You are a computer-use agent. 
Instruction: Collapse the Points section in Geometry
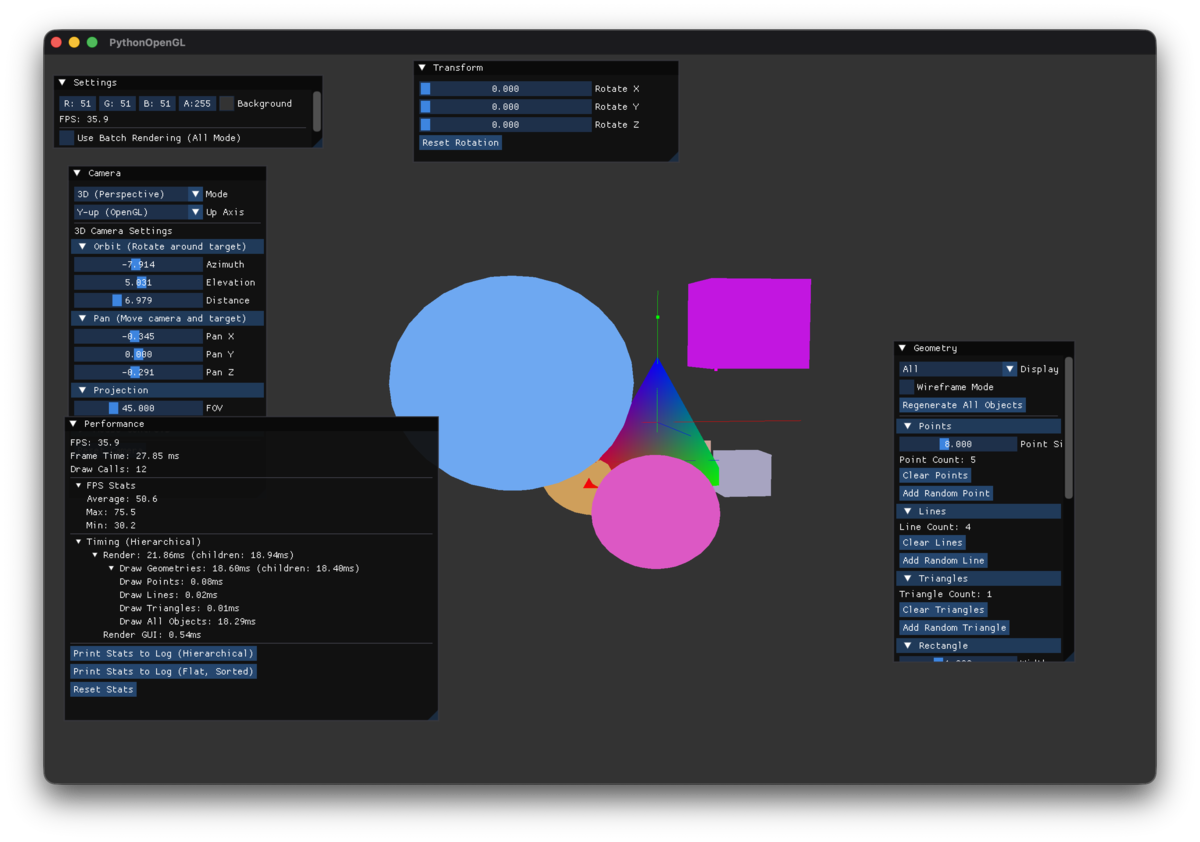click(x=979, y=426)
